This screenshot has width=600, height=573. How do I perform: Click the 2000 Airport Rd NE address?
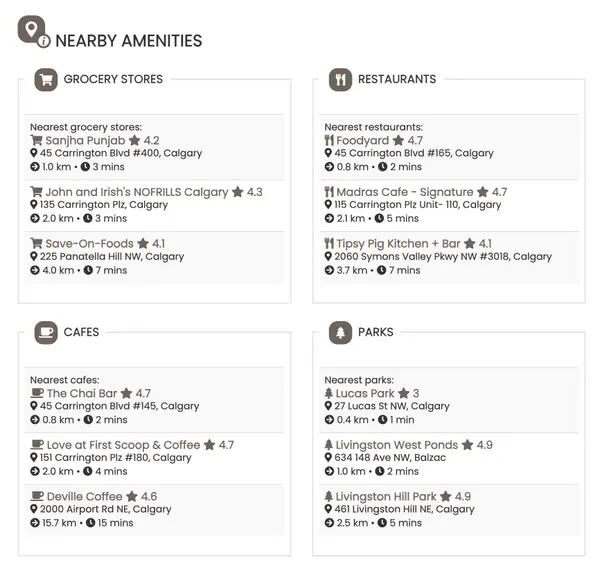105,509
